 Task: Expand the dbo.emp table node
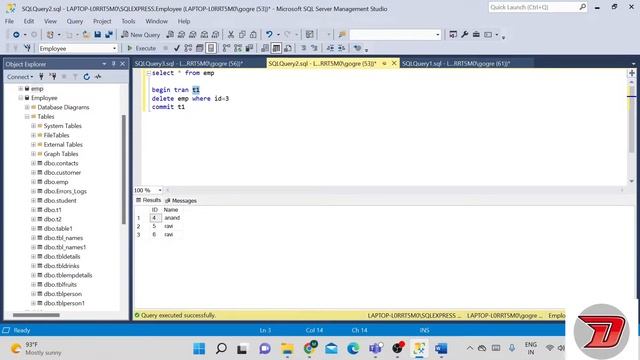[33, 182]
